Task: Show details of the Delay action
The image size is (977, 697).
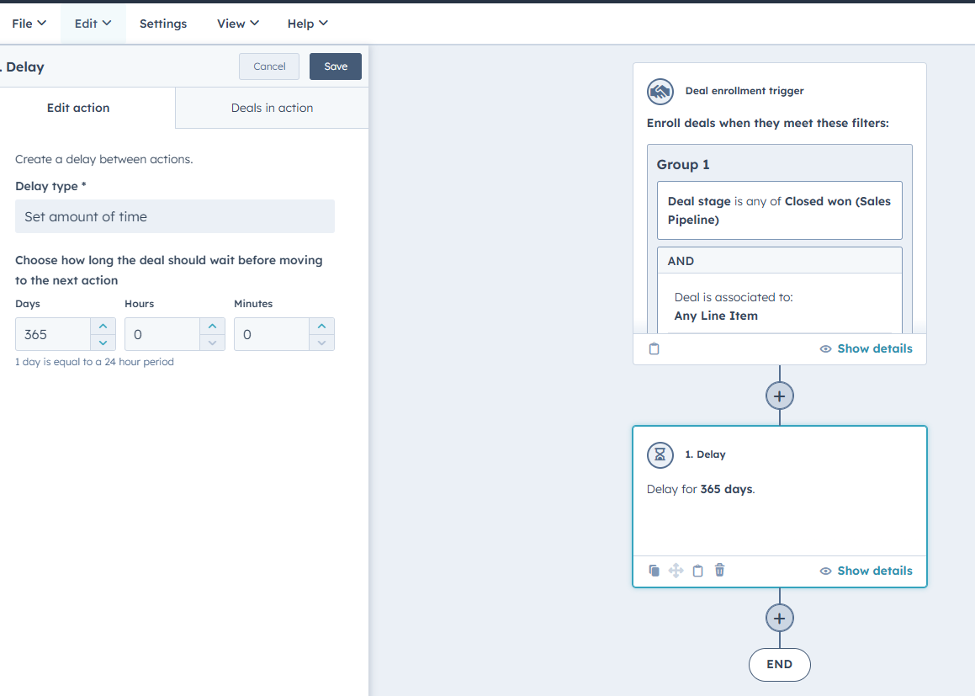Action: tap(866, 571)
